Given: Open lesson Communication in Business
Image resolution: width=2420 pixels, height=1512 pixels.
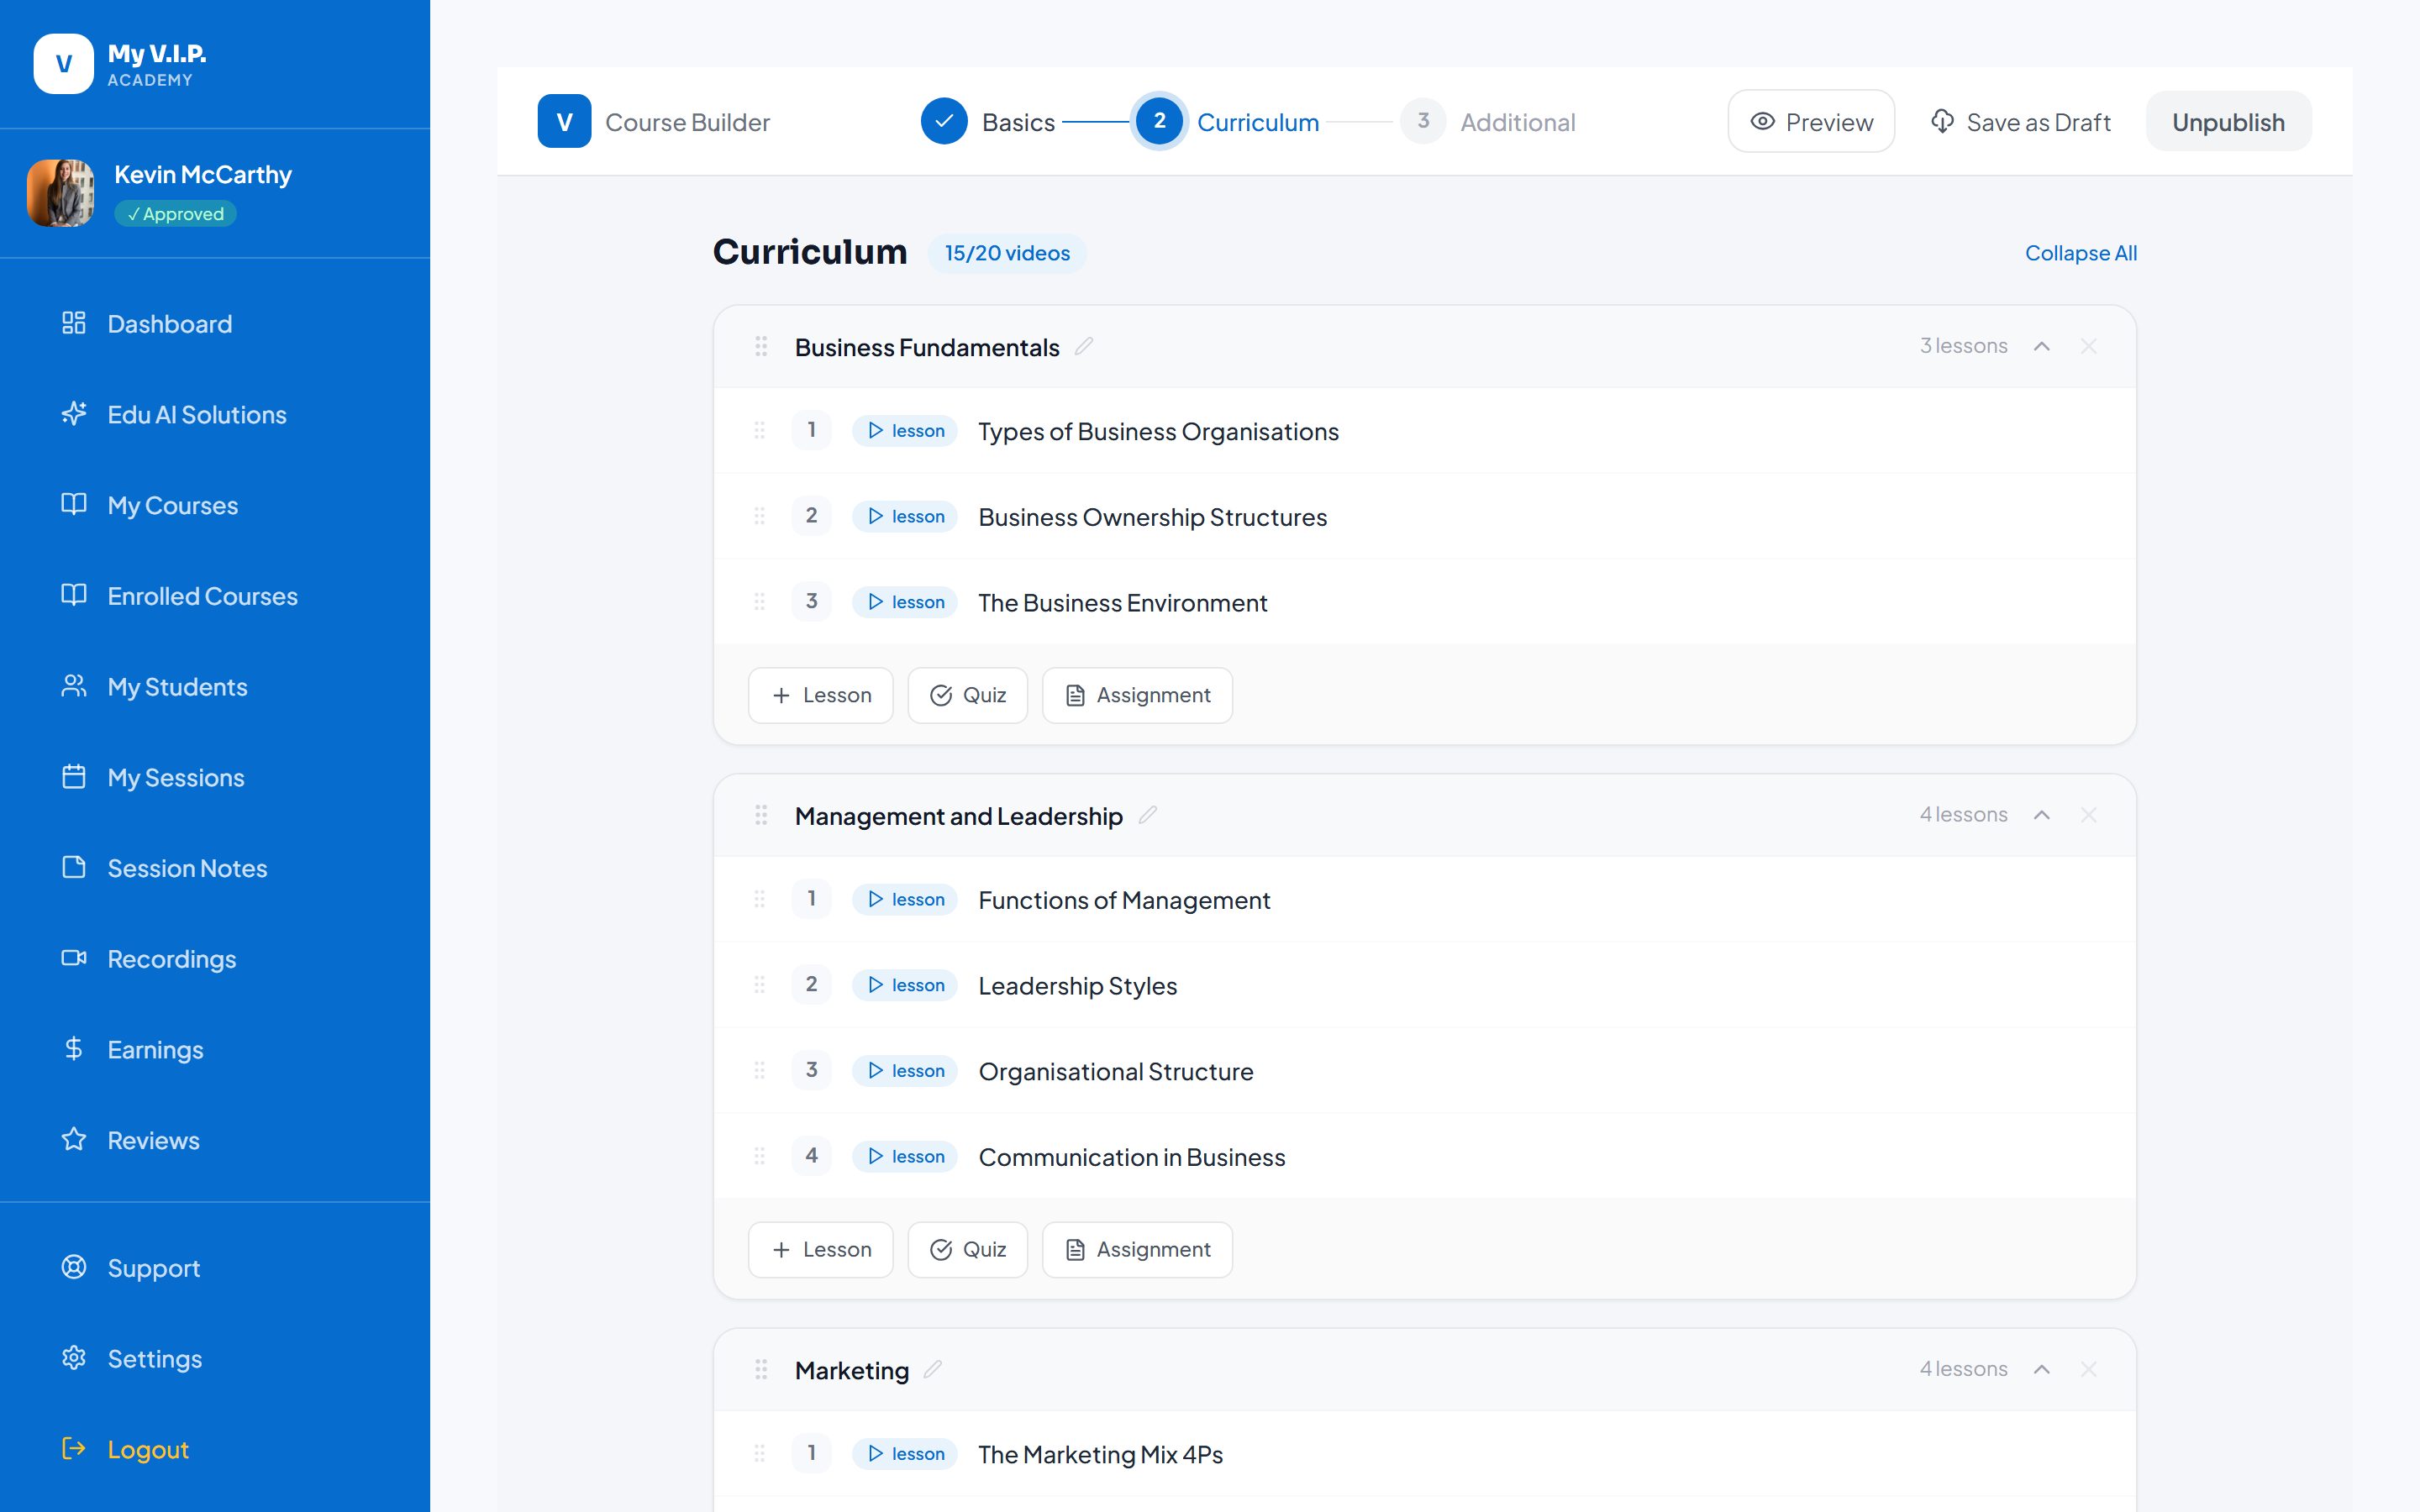Looking at the screenshot, I should [1131, 1157].
